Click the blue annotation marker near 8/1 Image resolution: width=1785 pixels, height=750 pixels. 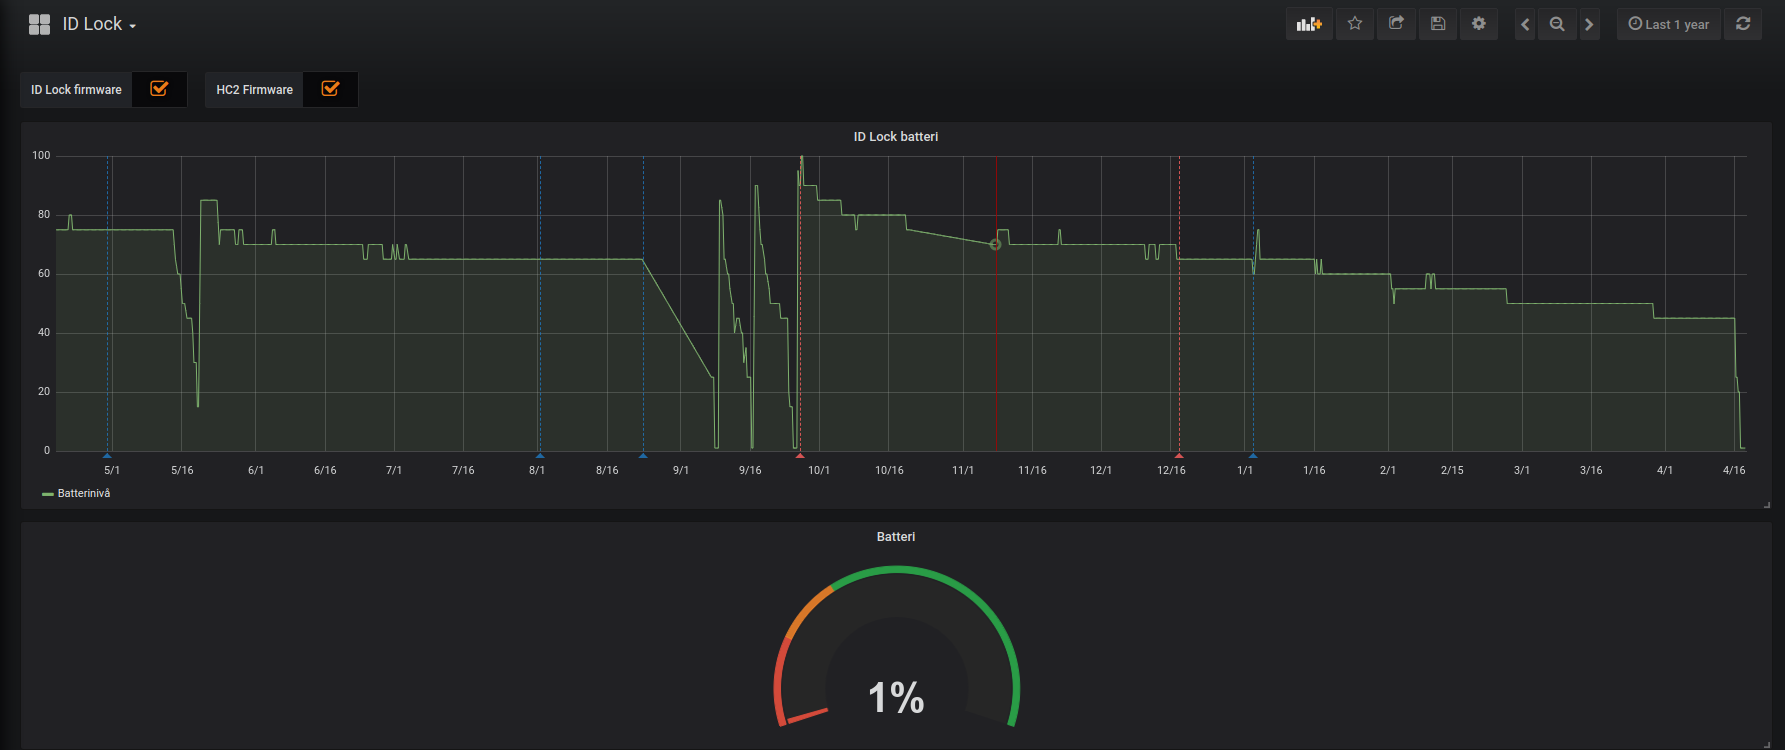(x=540, y=456)
